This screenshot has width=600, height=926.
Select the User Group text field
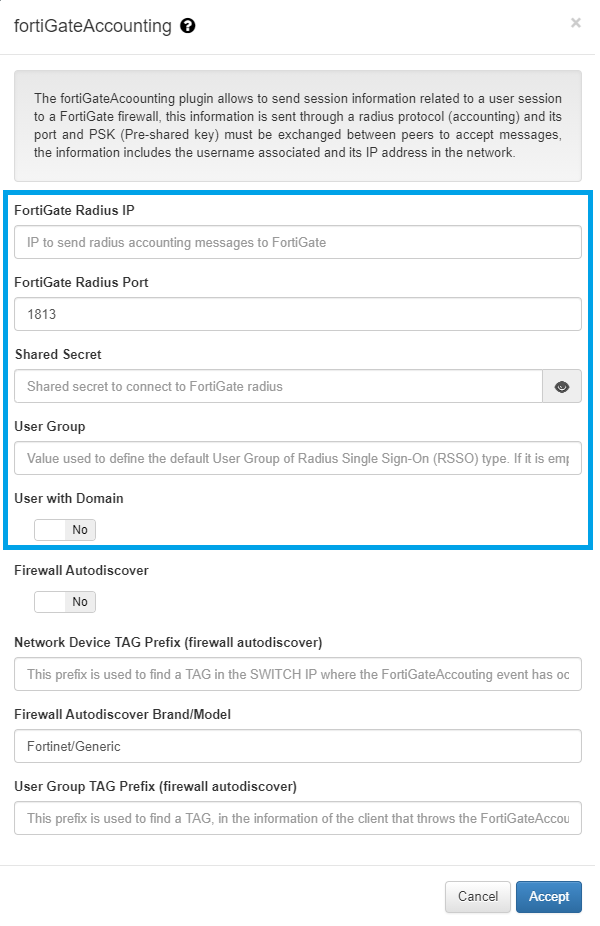coord(298,458)
